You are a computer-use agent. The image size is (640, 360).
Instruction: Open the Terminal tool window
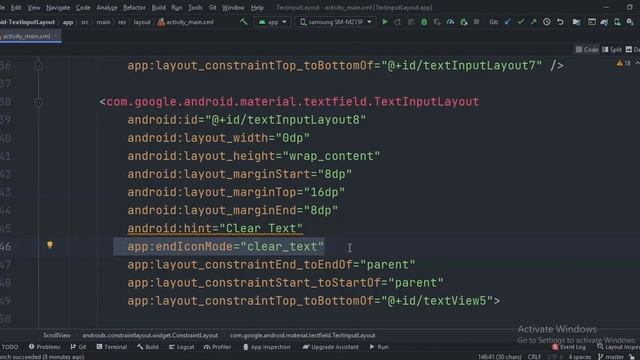click(x=112, y=347)
